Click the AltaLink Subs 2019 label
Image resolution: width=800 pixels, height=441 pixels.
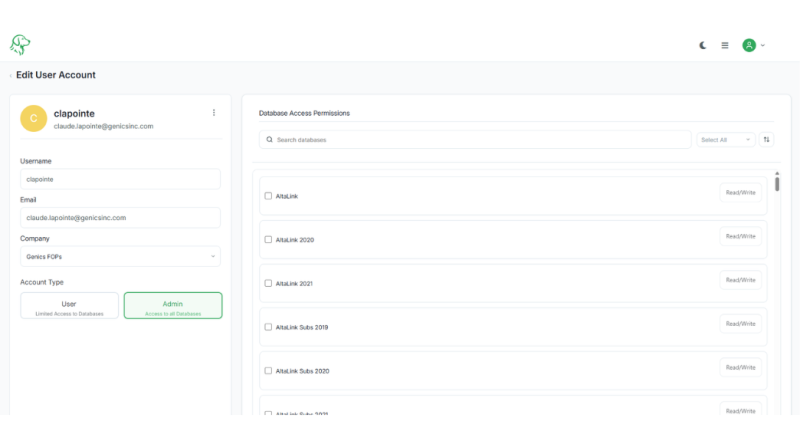point(302,327)
